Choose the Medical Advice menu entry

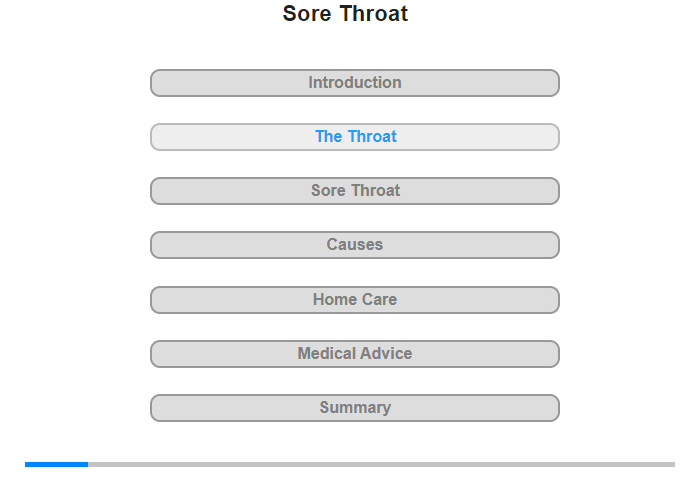pos(355,354)
